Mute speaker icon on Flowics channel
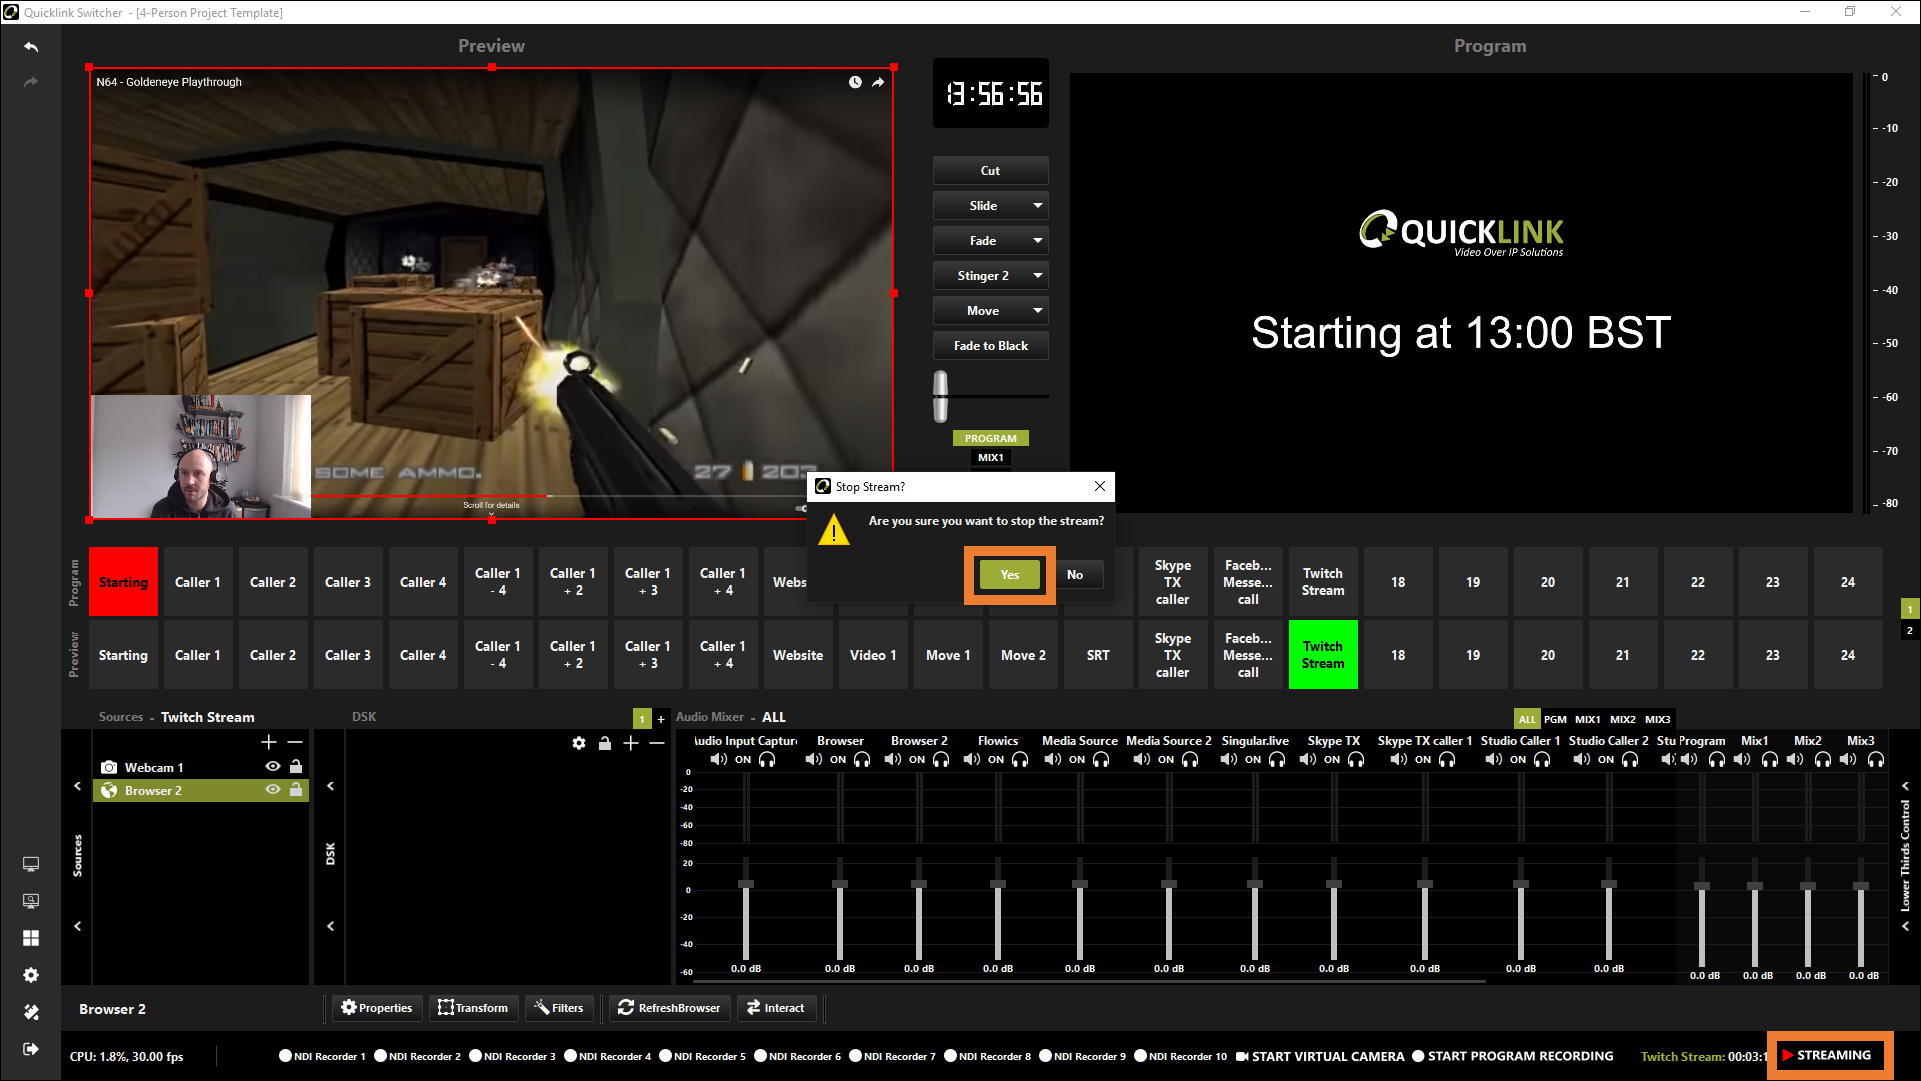The image size is (1921, 1081). tap(971, 760)
